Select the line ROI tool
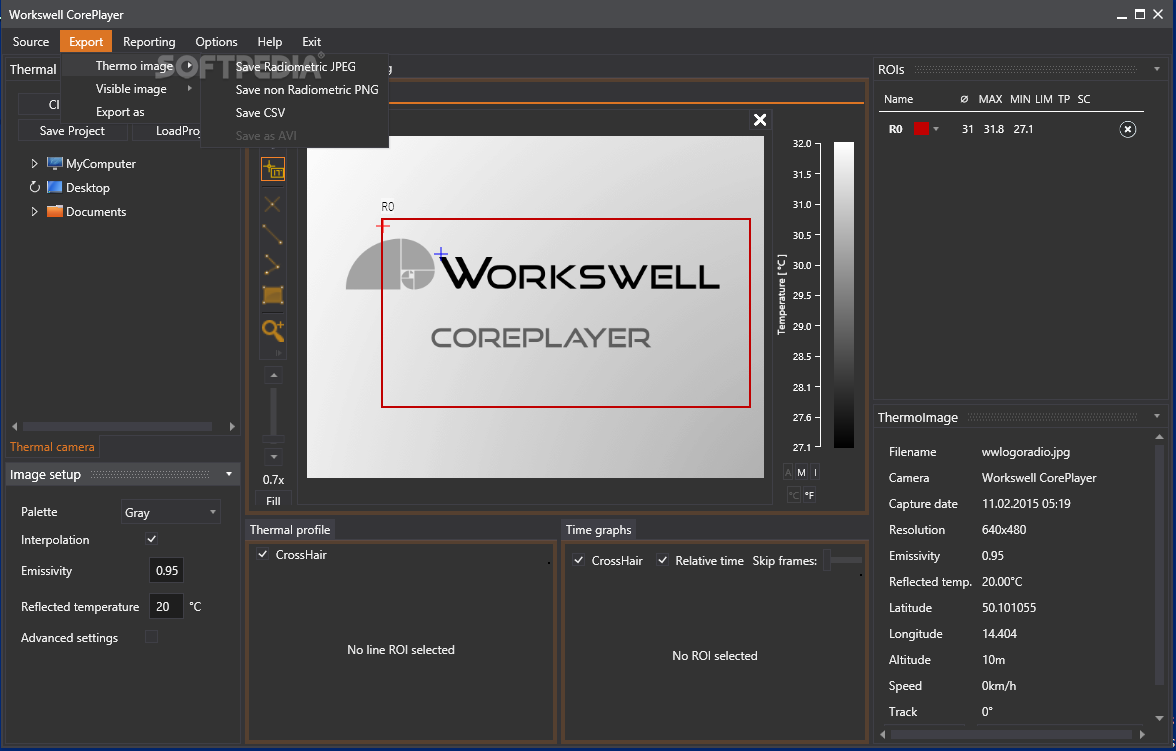Screen dimensions: 1176x751 [273, 234]
